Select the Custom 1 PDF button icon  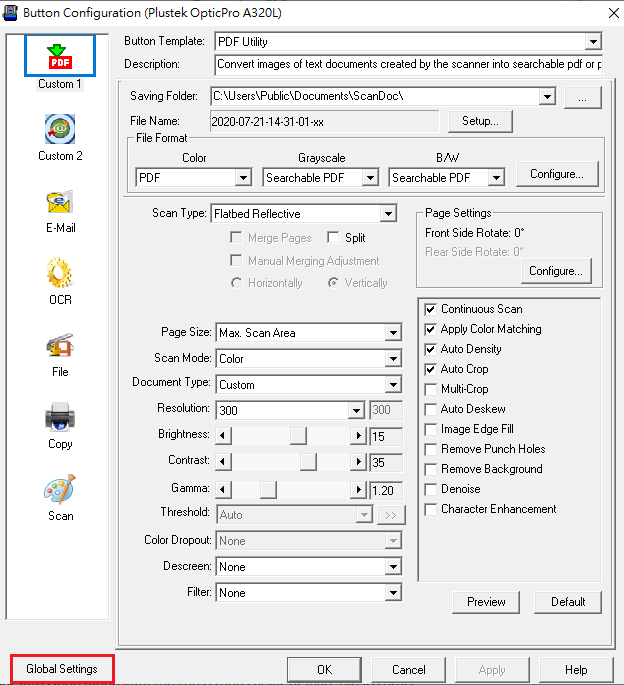pyautogui.click(x=60, y=56)
